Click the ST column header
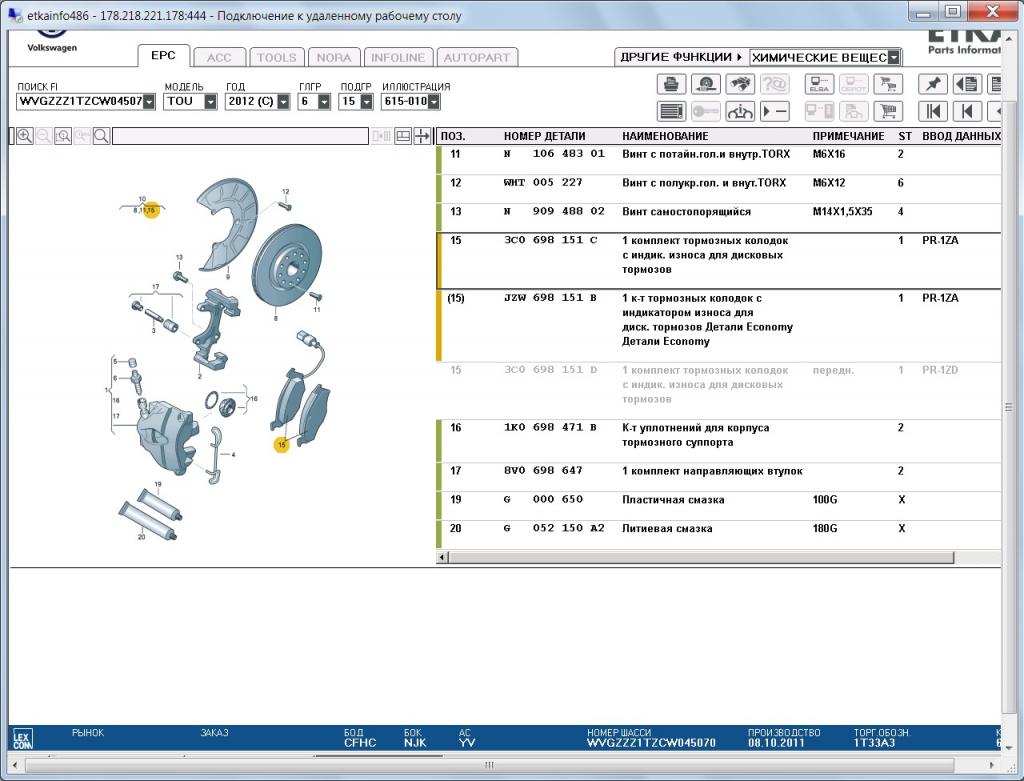Image resolution: width=1024 pixels, height=781 pixels. (905, 136)
